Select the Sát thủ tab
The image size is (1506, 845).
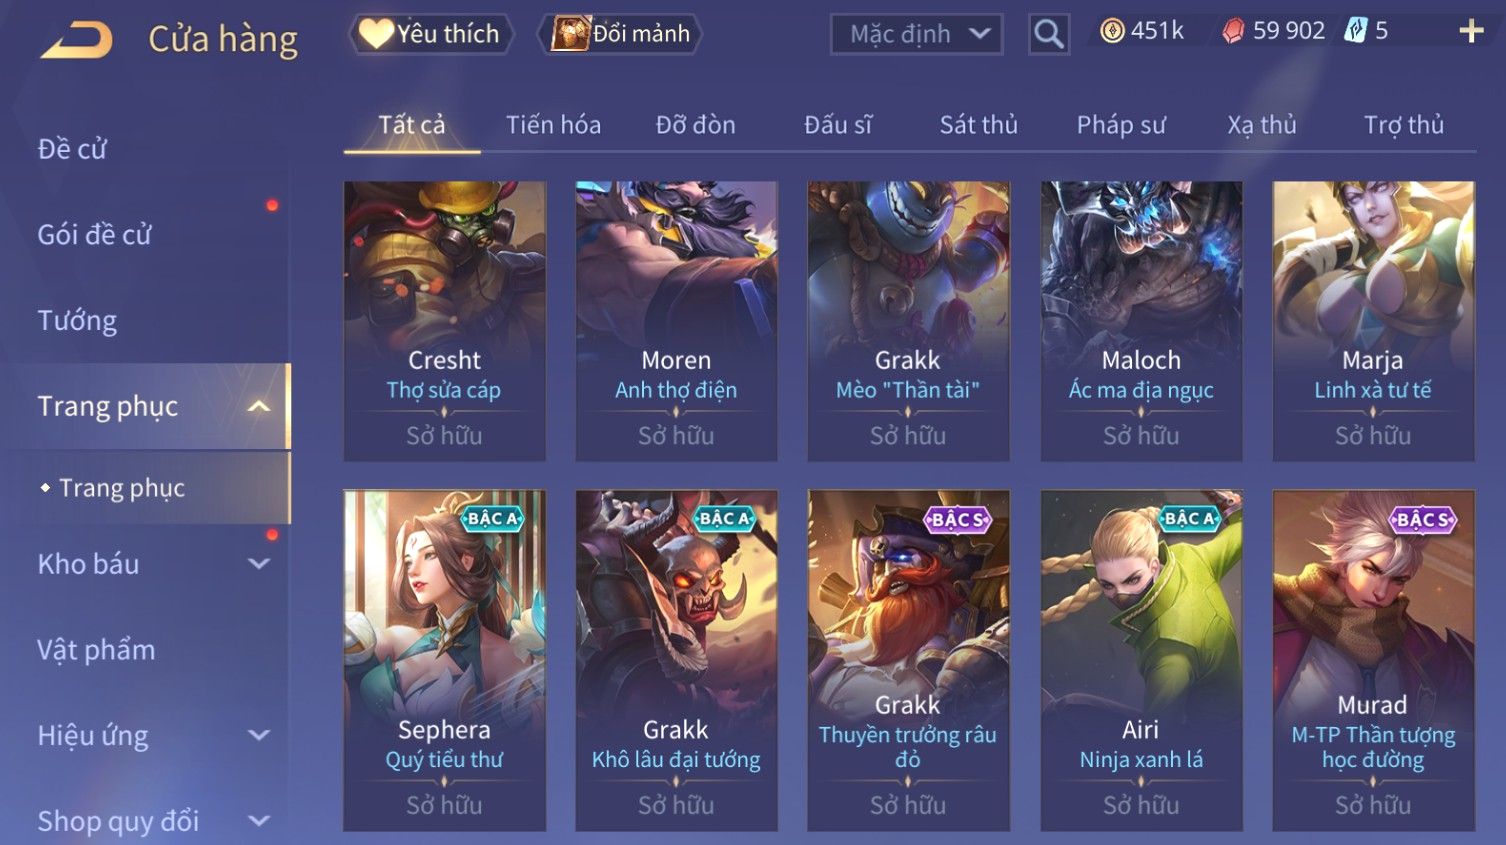pyautogui.click(x=978, y=125)
